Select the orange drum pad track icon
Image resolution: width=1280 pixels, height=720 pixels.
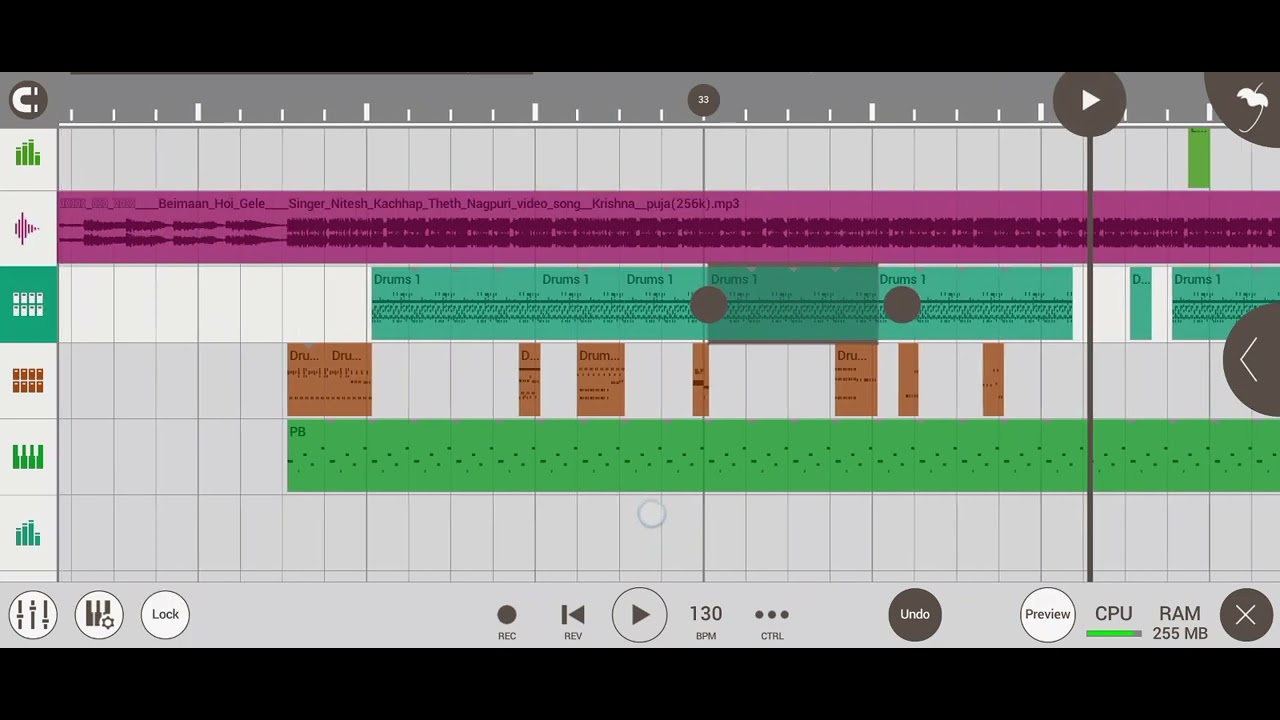coord(28,381)
